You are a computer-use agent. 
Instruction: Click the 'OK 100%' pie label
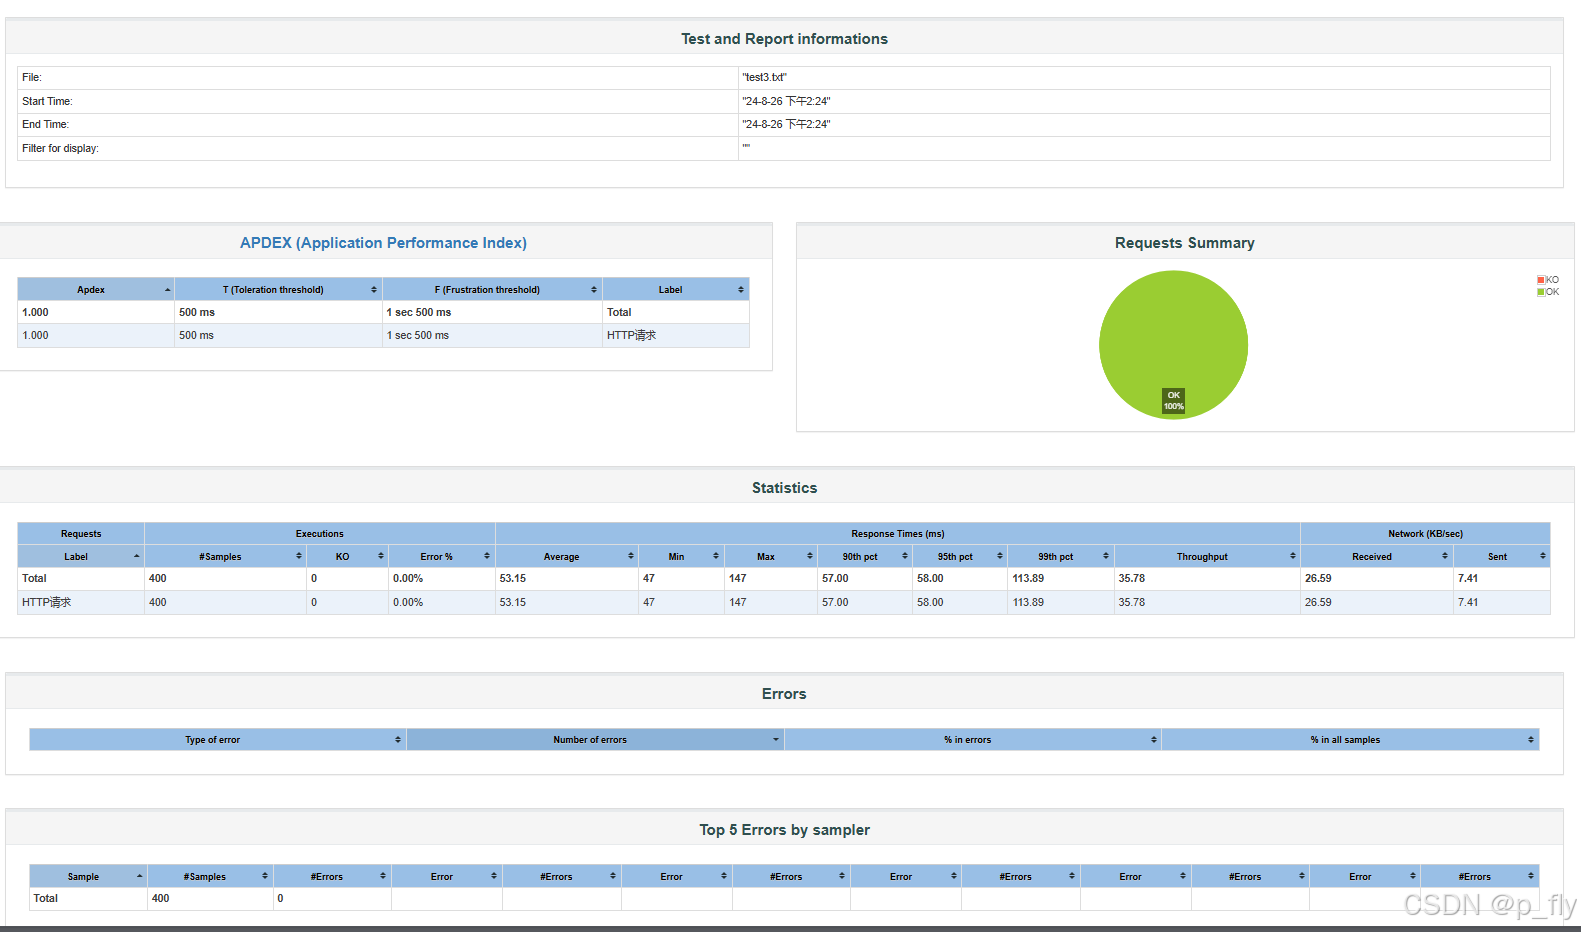1174,401
